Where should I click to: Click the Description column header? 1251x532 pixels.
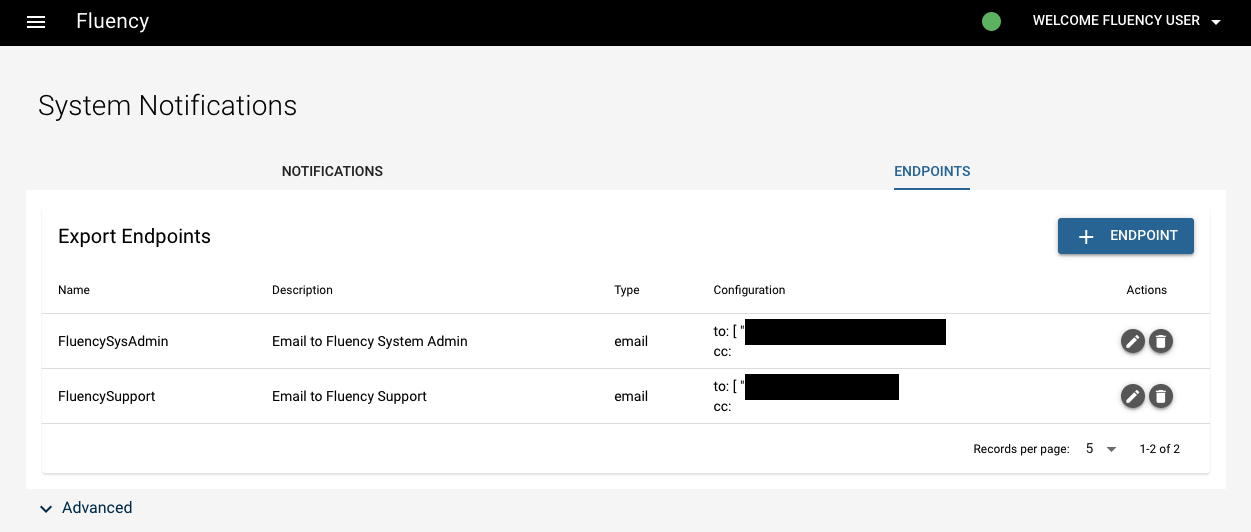pos(302,290)
